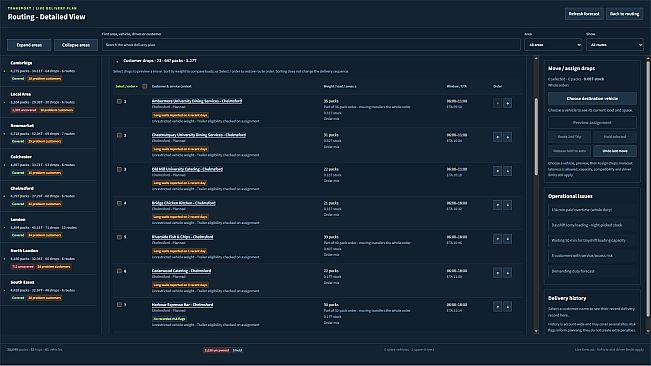Click the 'paid overtime' operational issue
651x366 pixels.
(x=592, y=210)
